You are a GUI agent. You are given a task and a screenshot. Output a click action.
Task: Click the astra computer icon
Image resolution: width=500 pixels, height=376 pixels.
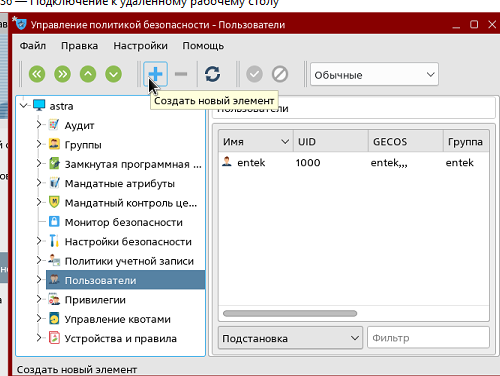(39, 105)
